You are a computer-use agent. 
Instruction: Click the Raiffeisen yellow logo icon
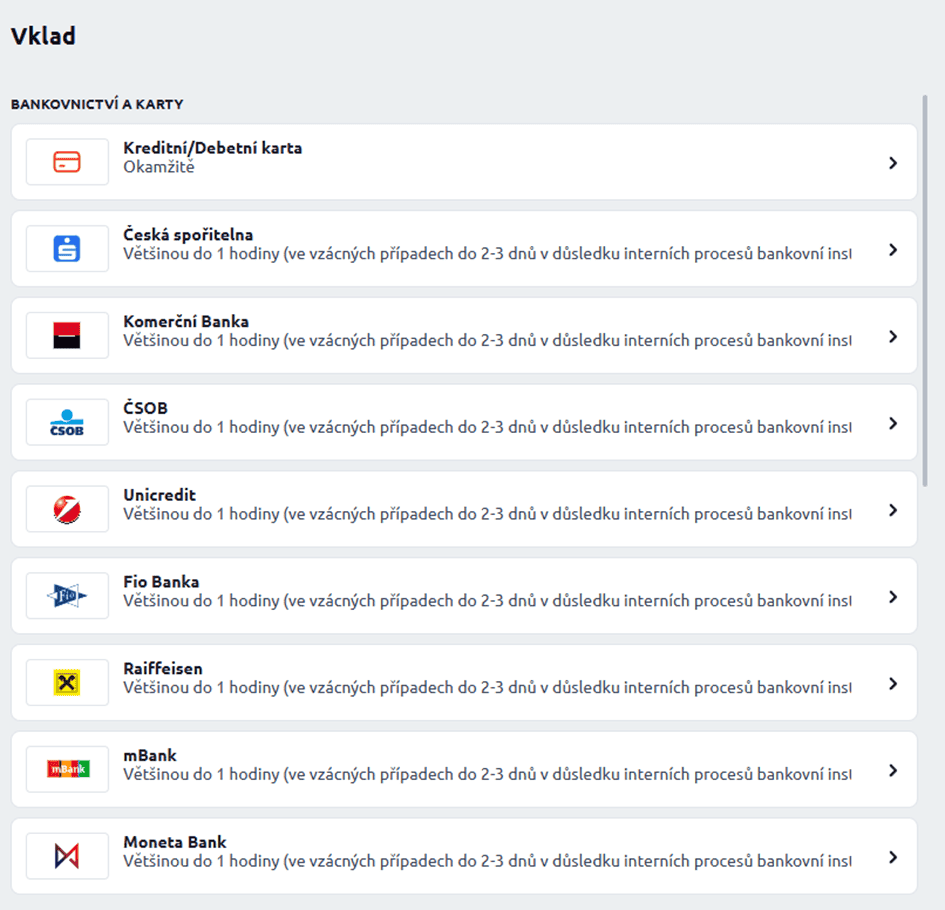pyautogui.click(x=67, y=683)
